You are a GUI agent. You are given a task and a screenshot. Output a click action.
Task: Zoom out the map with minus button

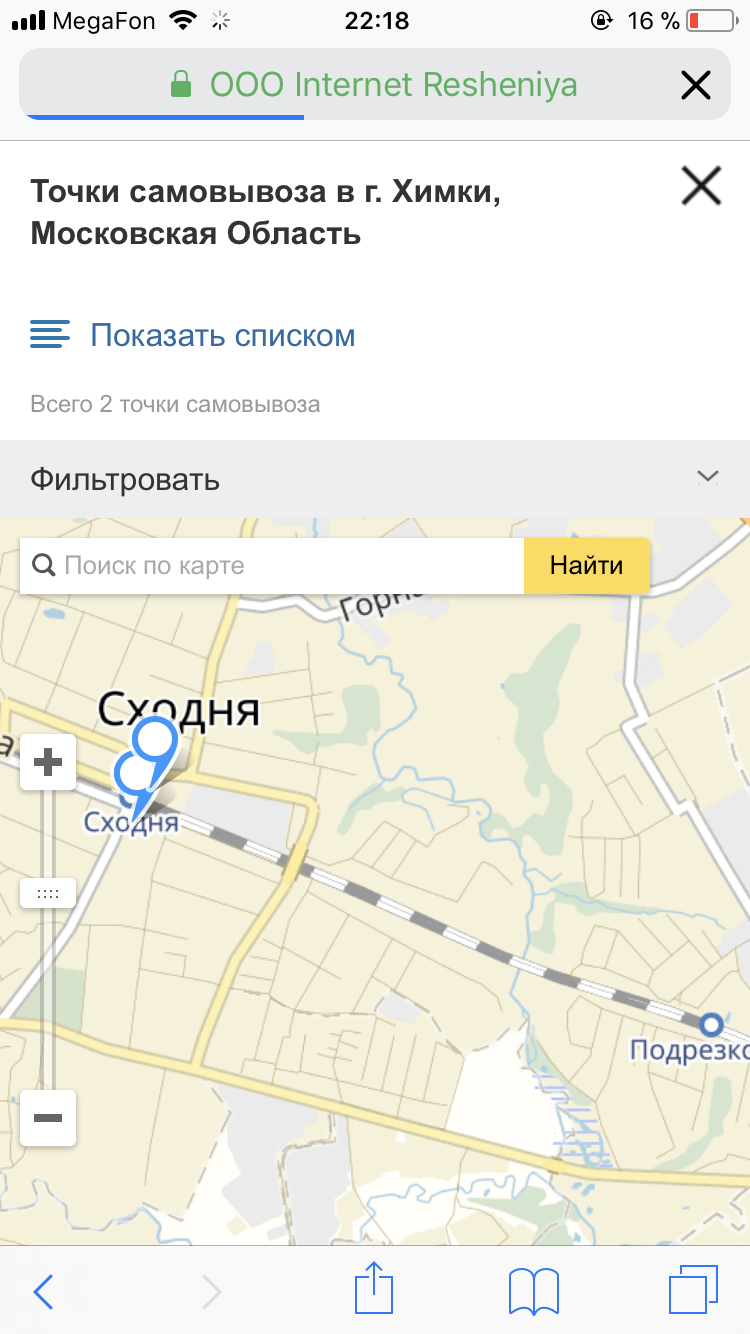tap(48, 1117)
